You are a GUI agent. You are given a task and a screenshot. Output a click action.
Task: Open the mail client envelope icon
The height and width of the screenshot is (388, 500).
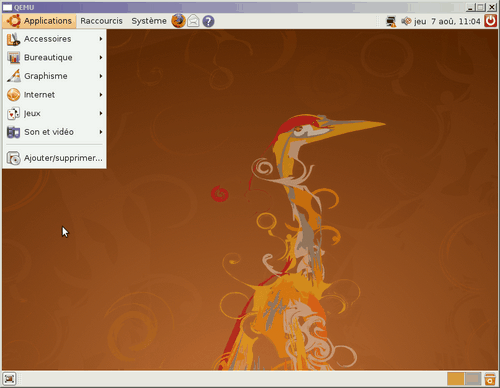pyautogui.click(x=193, y=21)
